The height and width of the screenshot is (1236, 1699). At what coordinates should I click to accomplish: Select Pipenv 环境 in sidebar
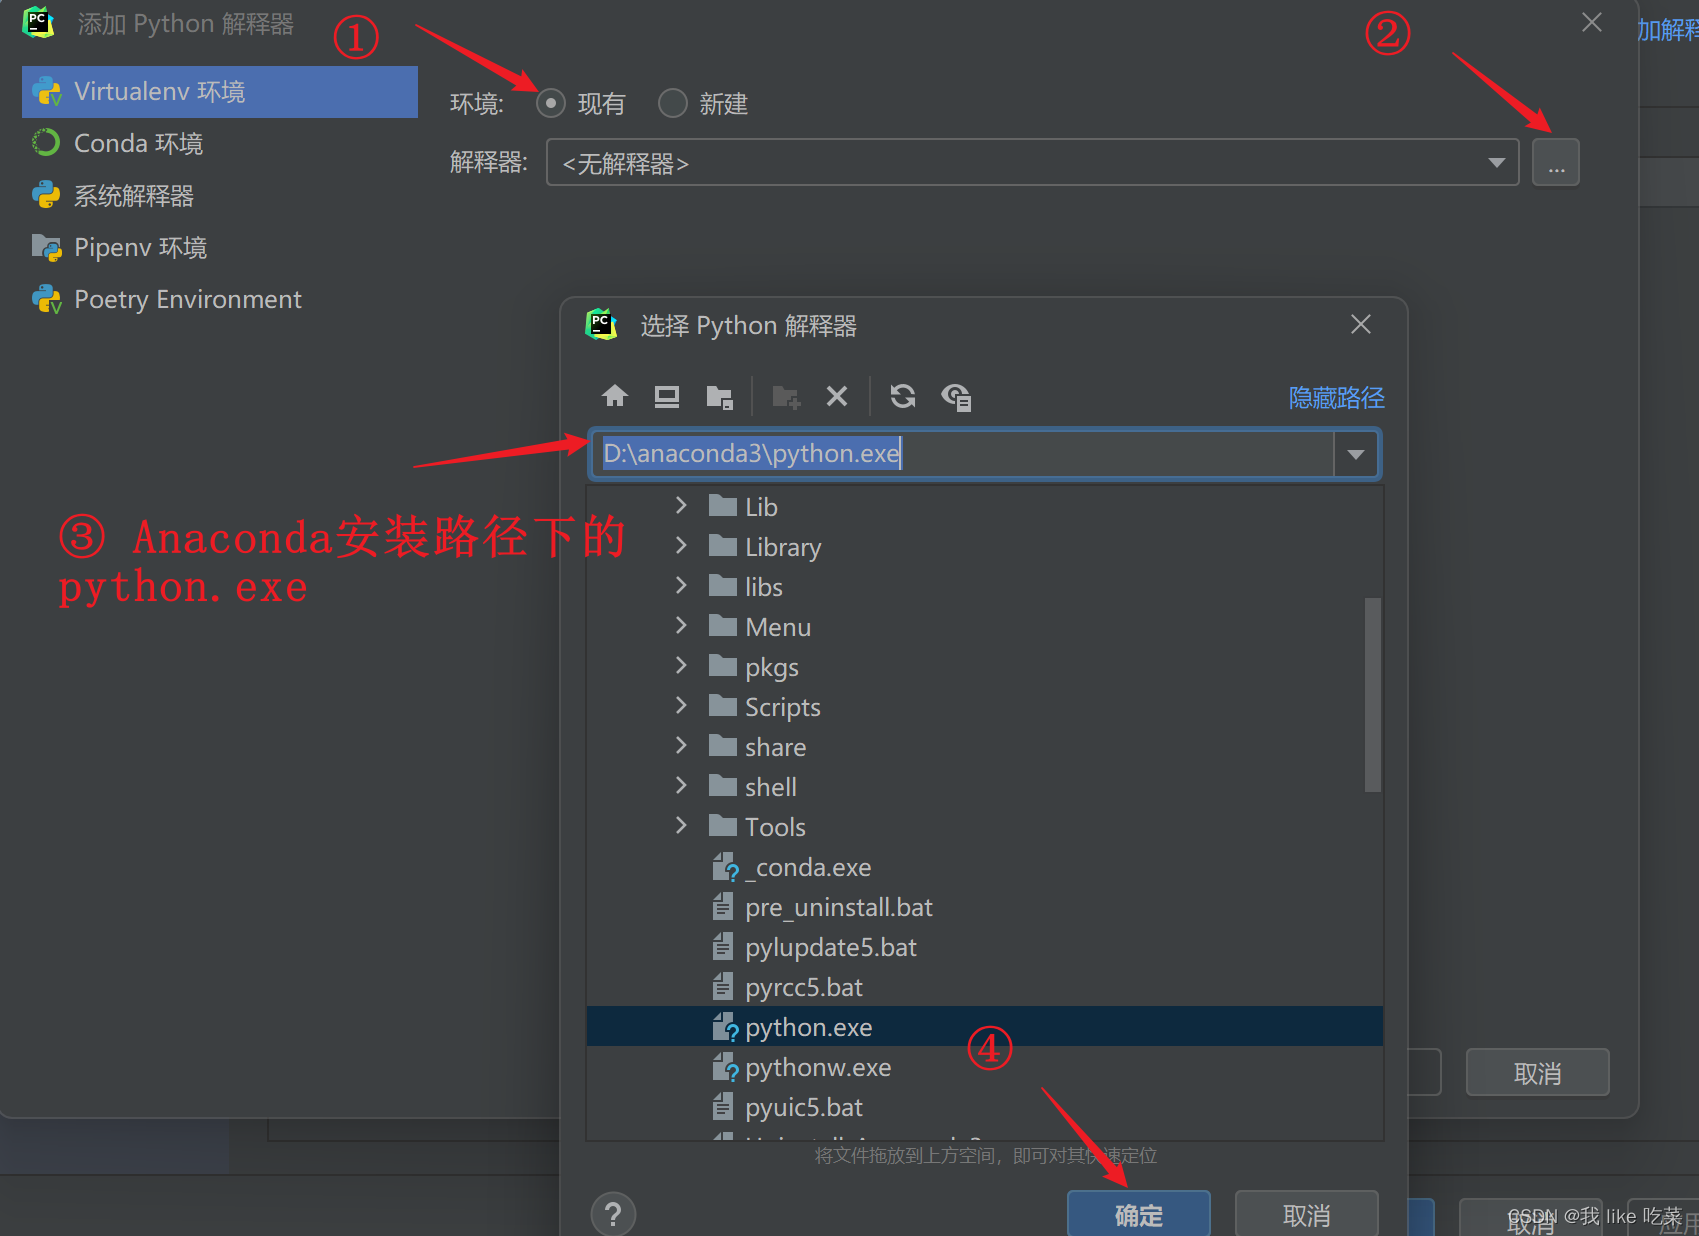tap(220, 248)
